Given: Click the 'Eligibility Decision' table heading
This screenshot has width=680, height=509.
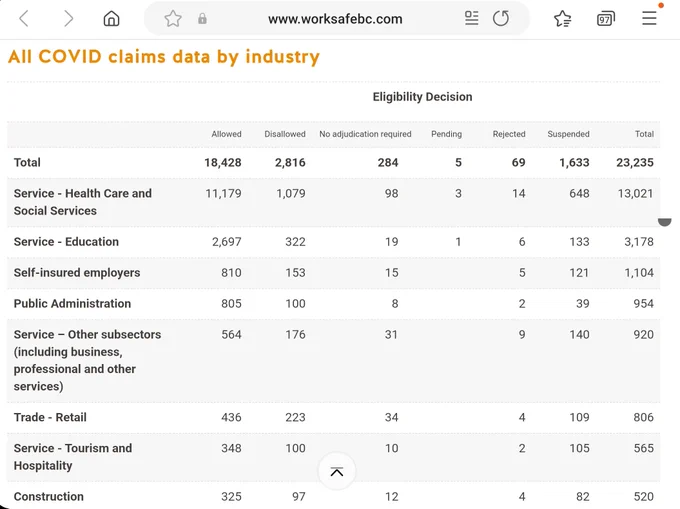Looking at the screenshot, I should [x=422, y=97].
